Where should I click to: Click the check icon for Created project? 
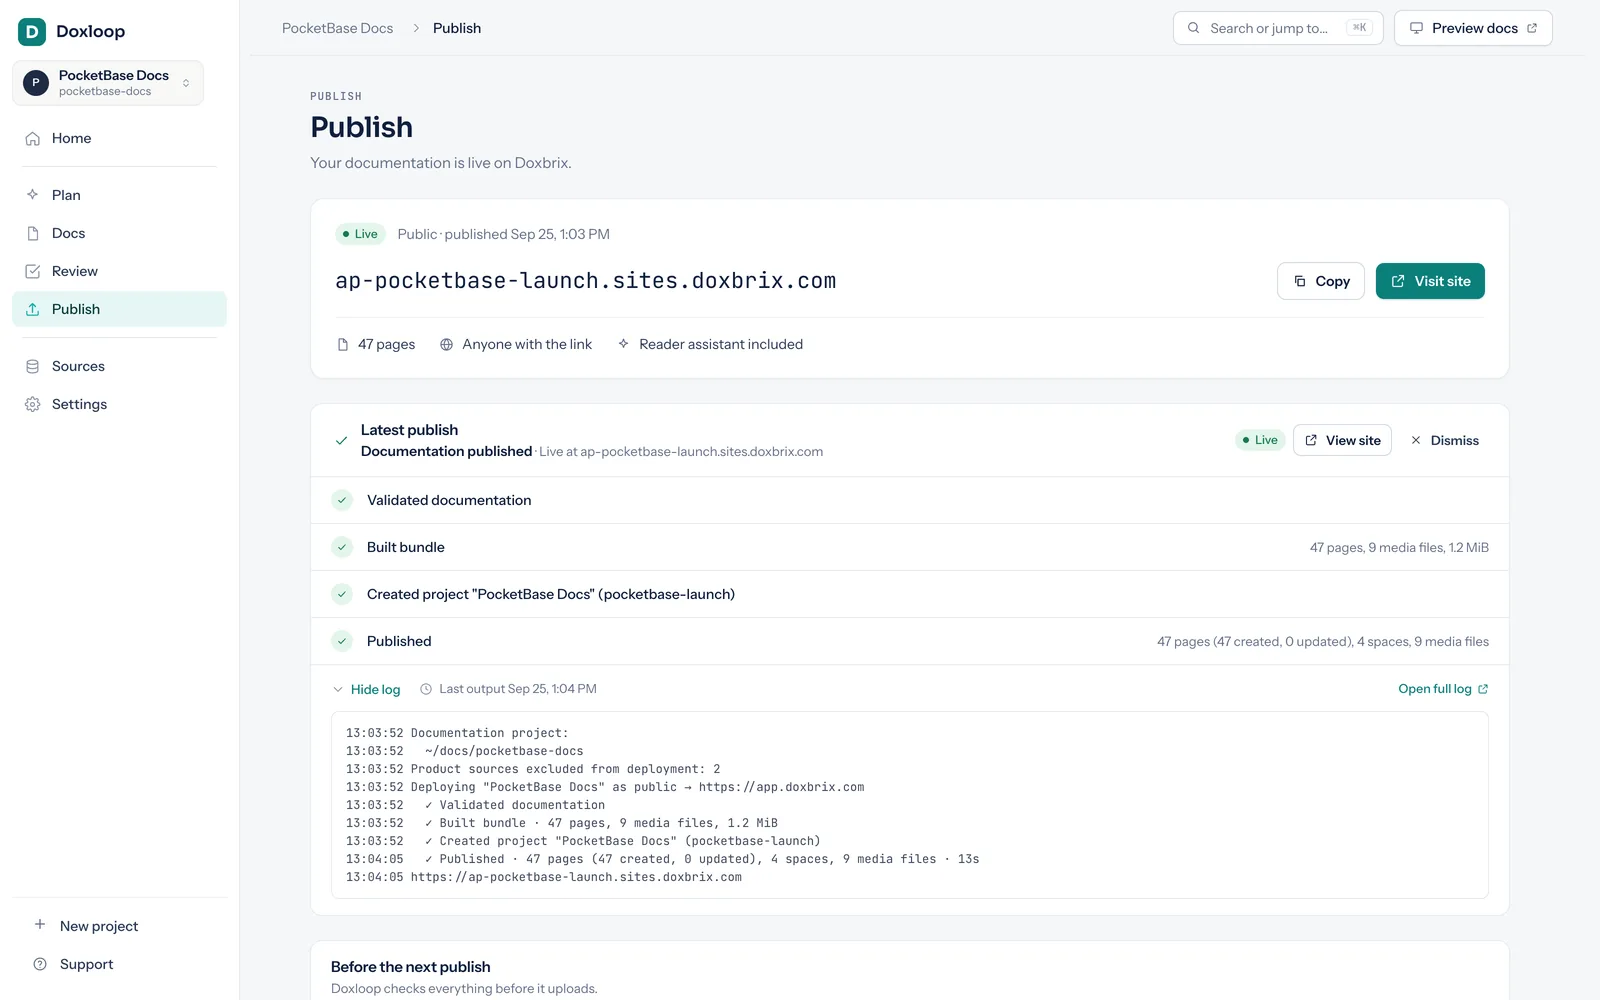click(x=342, y=594)
